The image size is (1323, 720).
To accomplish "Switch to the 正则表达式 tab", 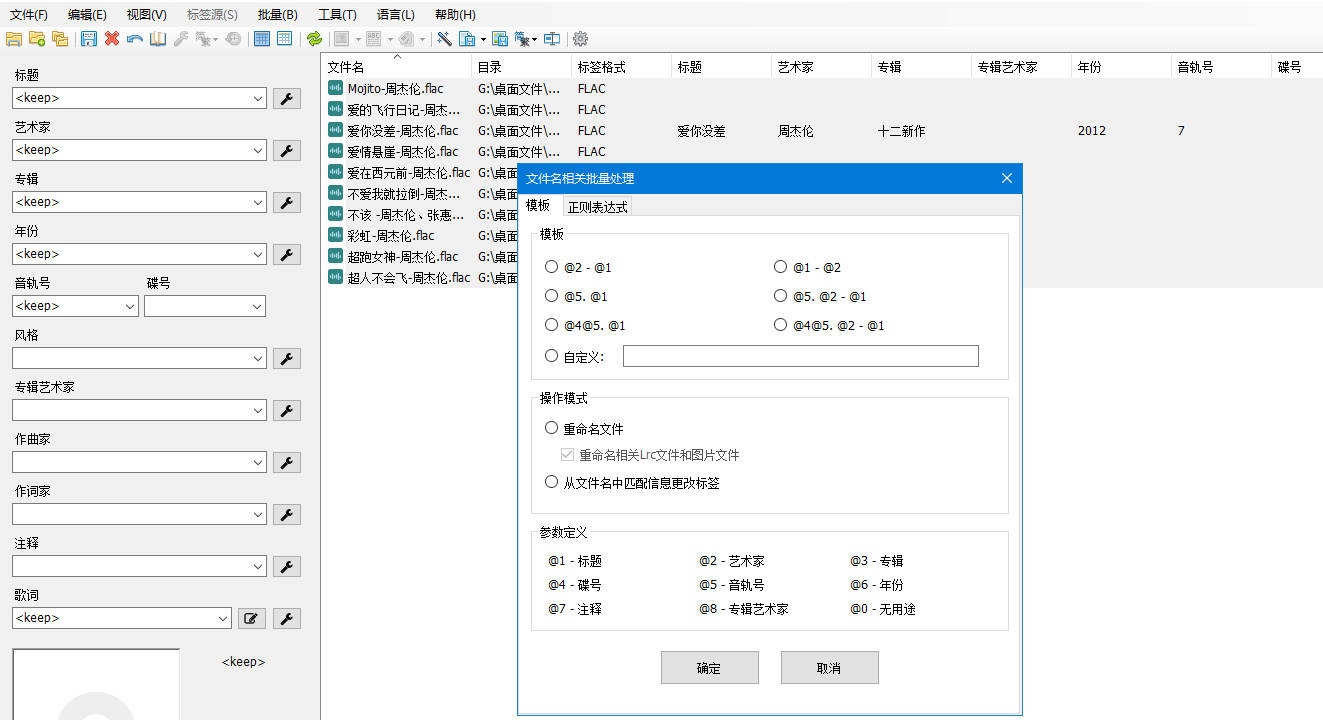I will (597, 207).
